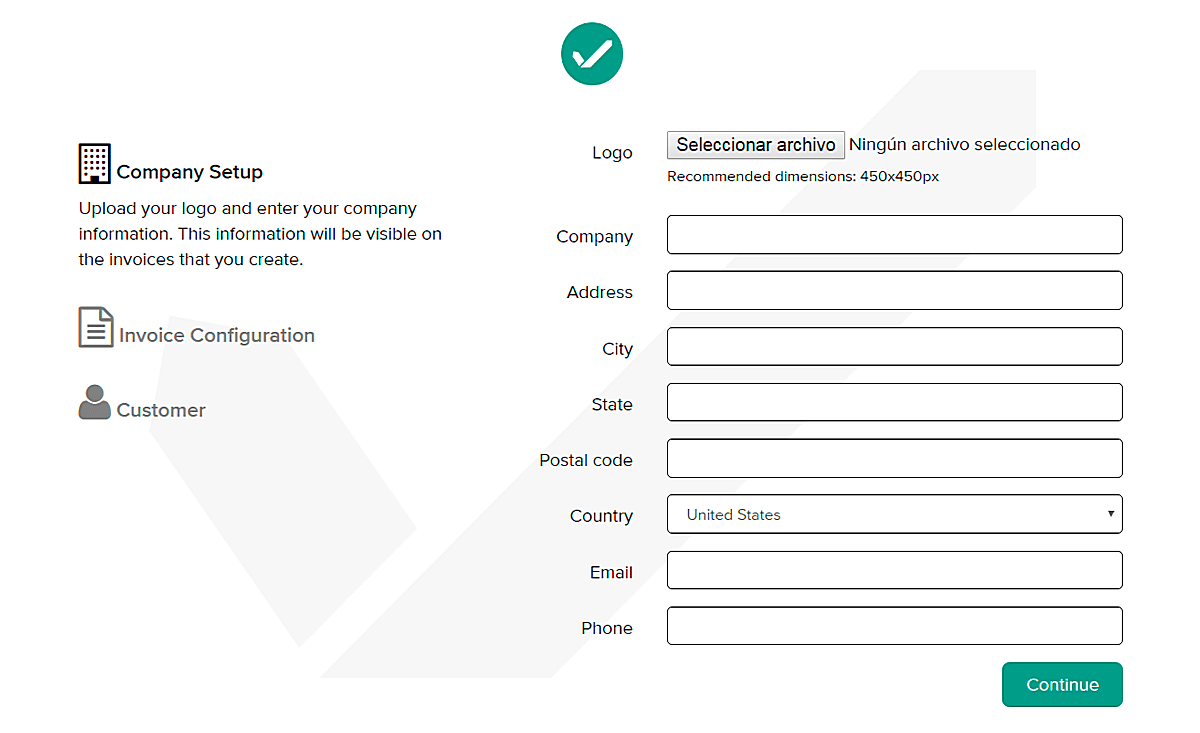
Task: Click the Country dropdown arrow
Action: pyautogui.click(x=1110, y=514)
